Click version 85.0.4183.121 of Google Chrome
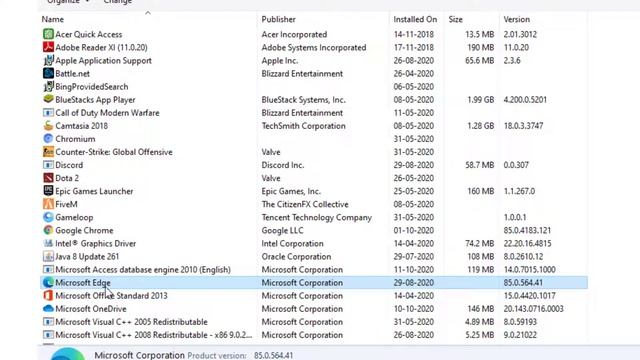The image size is (640, 360). 527,230
